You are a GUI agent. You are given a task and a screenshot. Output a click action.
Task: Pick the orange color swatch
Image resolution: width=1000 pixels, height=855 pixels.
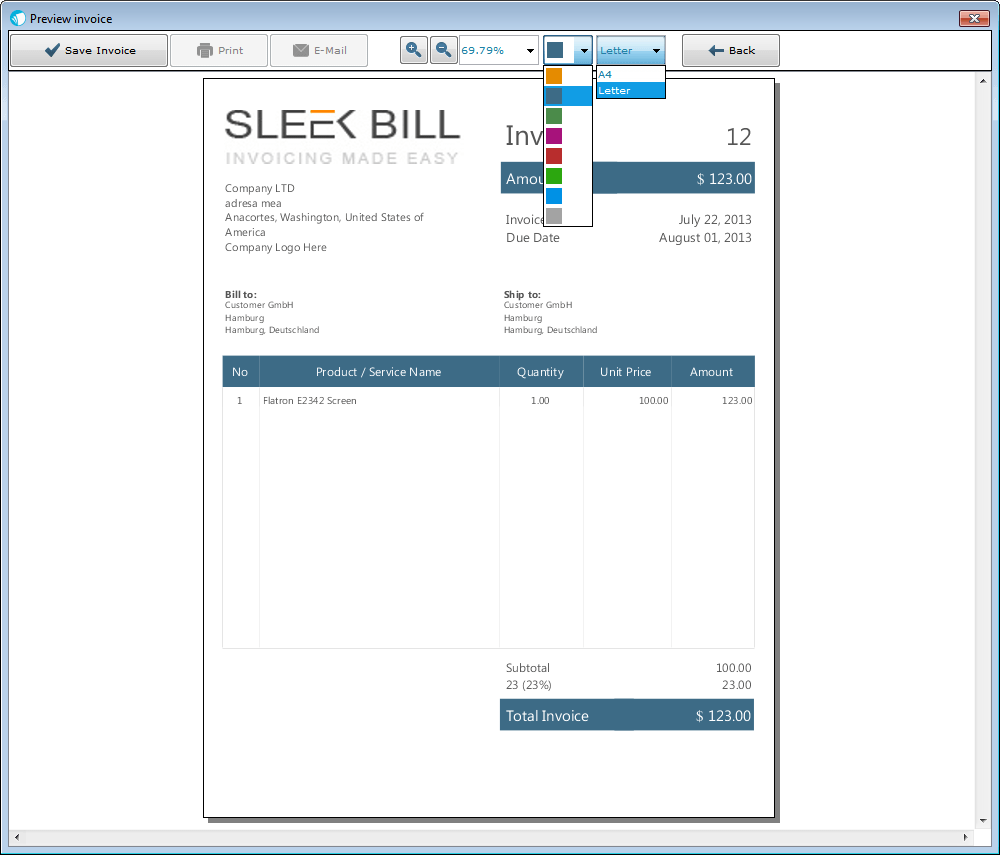(554, 76)
